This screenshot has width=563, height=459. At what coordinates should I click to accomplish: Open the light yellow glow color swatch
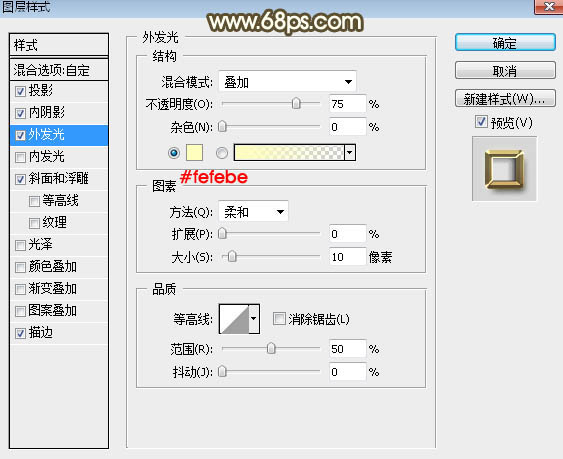(x=194, y=153)
